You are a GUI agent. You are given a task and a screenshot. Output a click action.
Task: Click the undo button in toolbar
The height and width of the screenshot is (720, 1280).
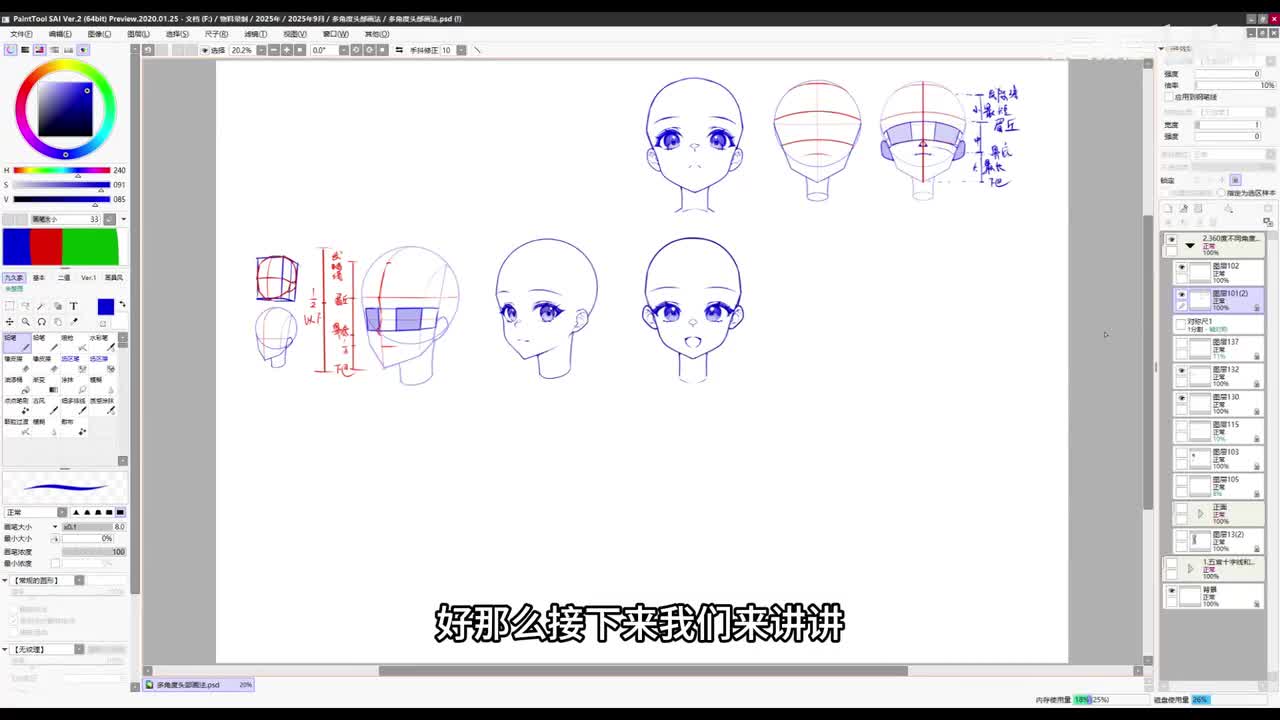pyautogui.click(x=148, y=50)
